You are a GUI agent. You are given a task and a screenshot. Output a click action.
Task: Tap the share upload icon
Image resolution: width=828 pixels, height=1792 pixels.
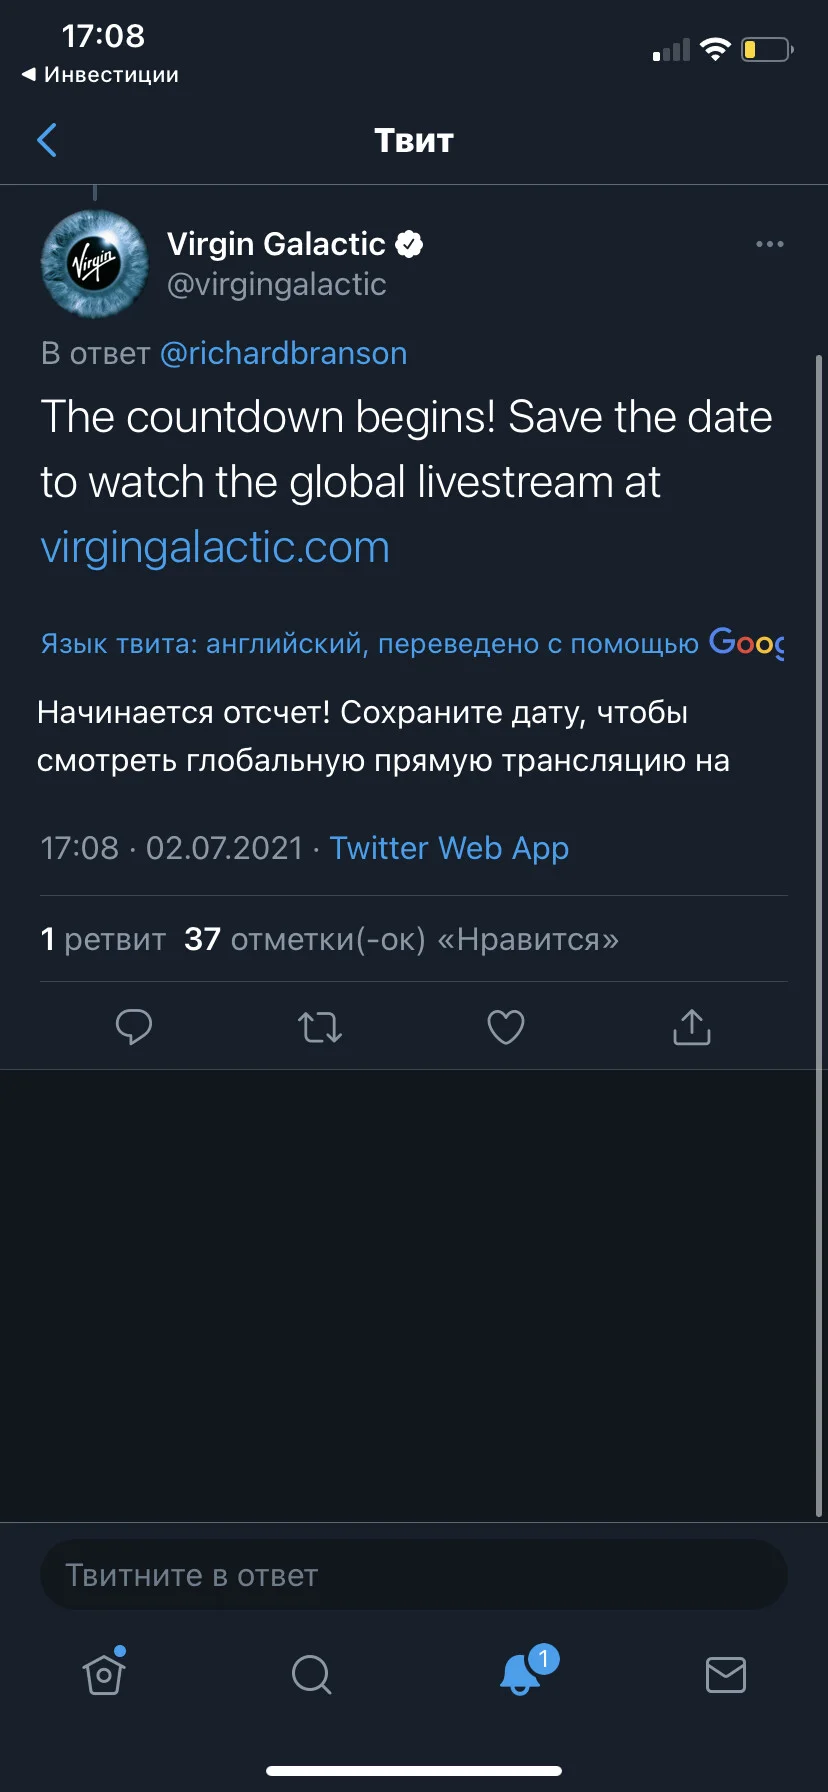692,1026
